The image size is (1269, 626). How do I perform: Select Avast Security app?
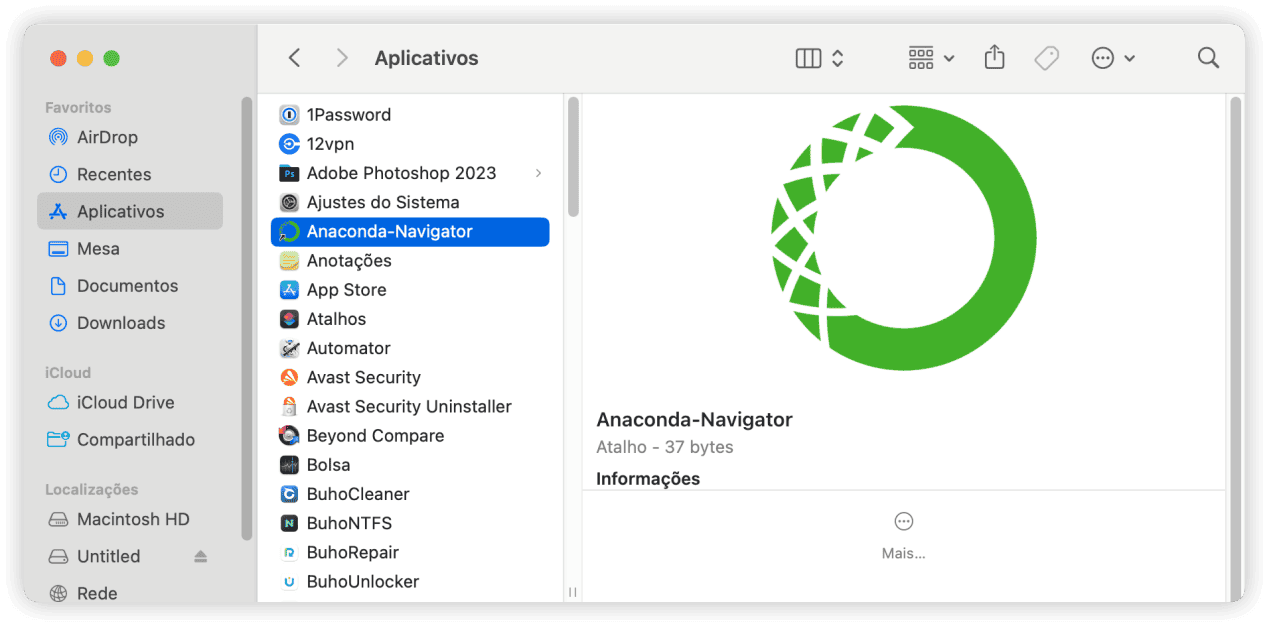[410, 377]
